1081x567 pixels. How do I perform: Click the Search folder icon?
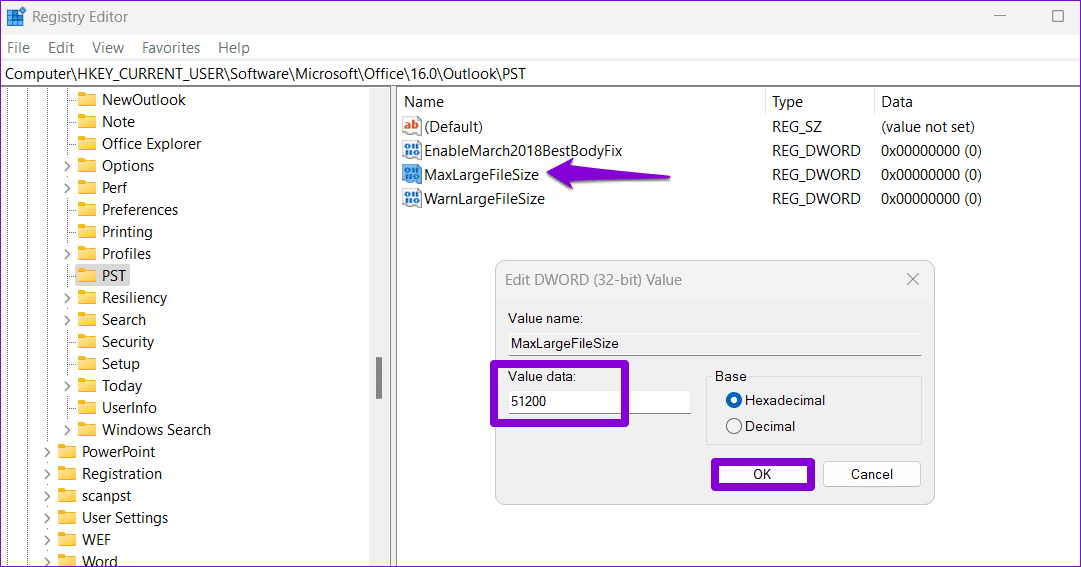87,320
